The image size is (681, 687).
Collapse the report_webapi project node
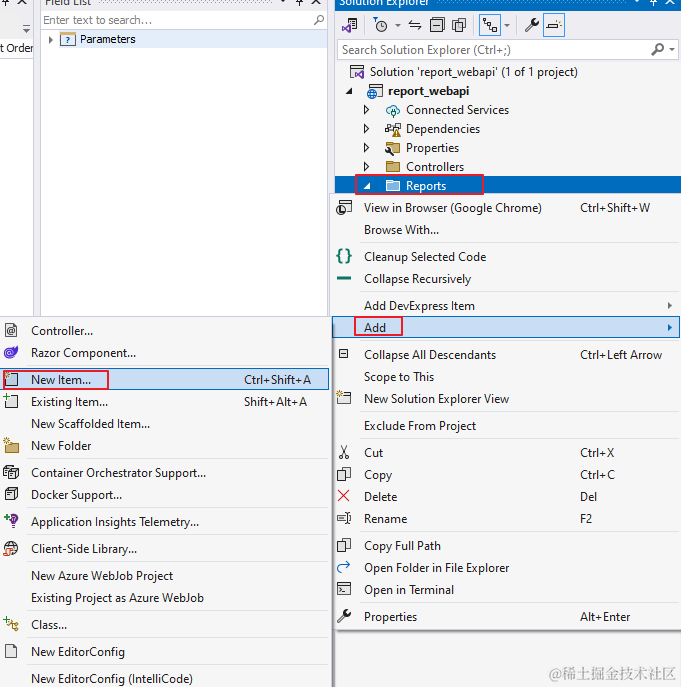point(349,91)
